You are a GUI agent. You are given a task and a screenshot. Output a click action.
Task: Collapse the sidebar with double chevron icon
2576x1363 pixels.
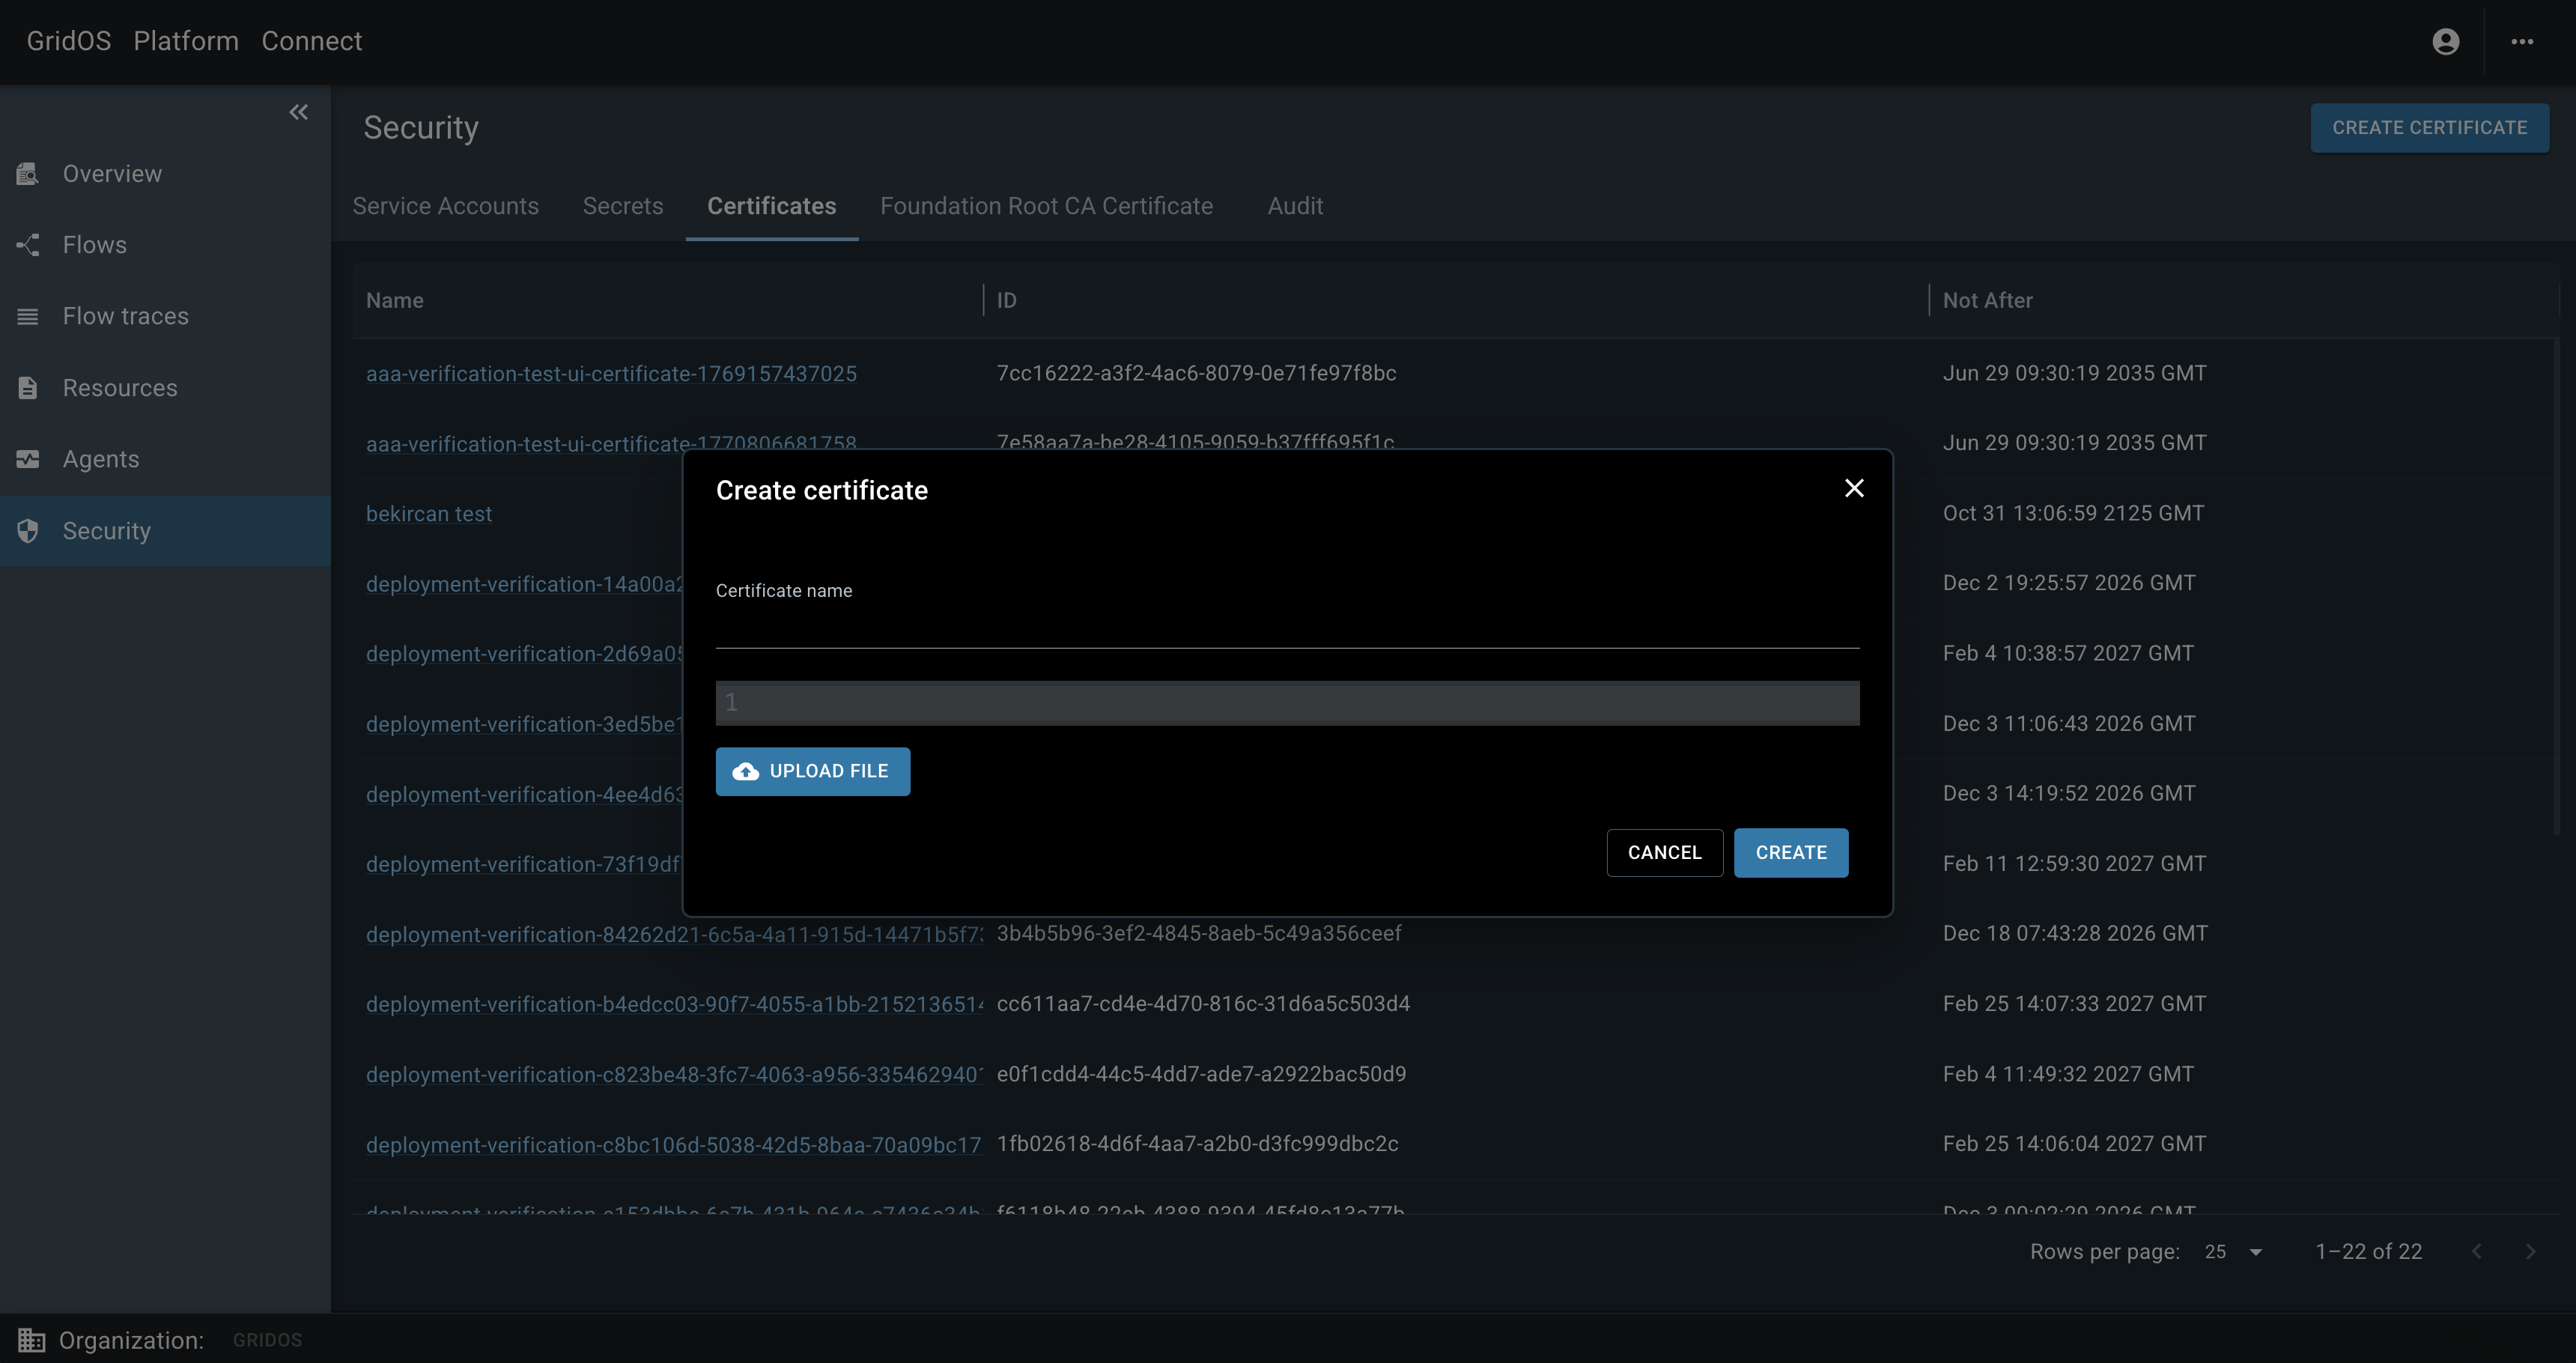tap(298, 112)
